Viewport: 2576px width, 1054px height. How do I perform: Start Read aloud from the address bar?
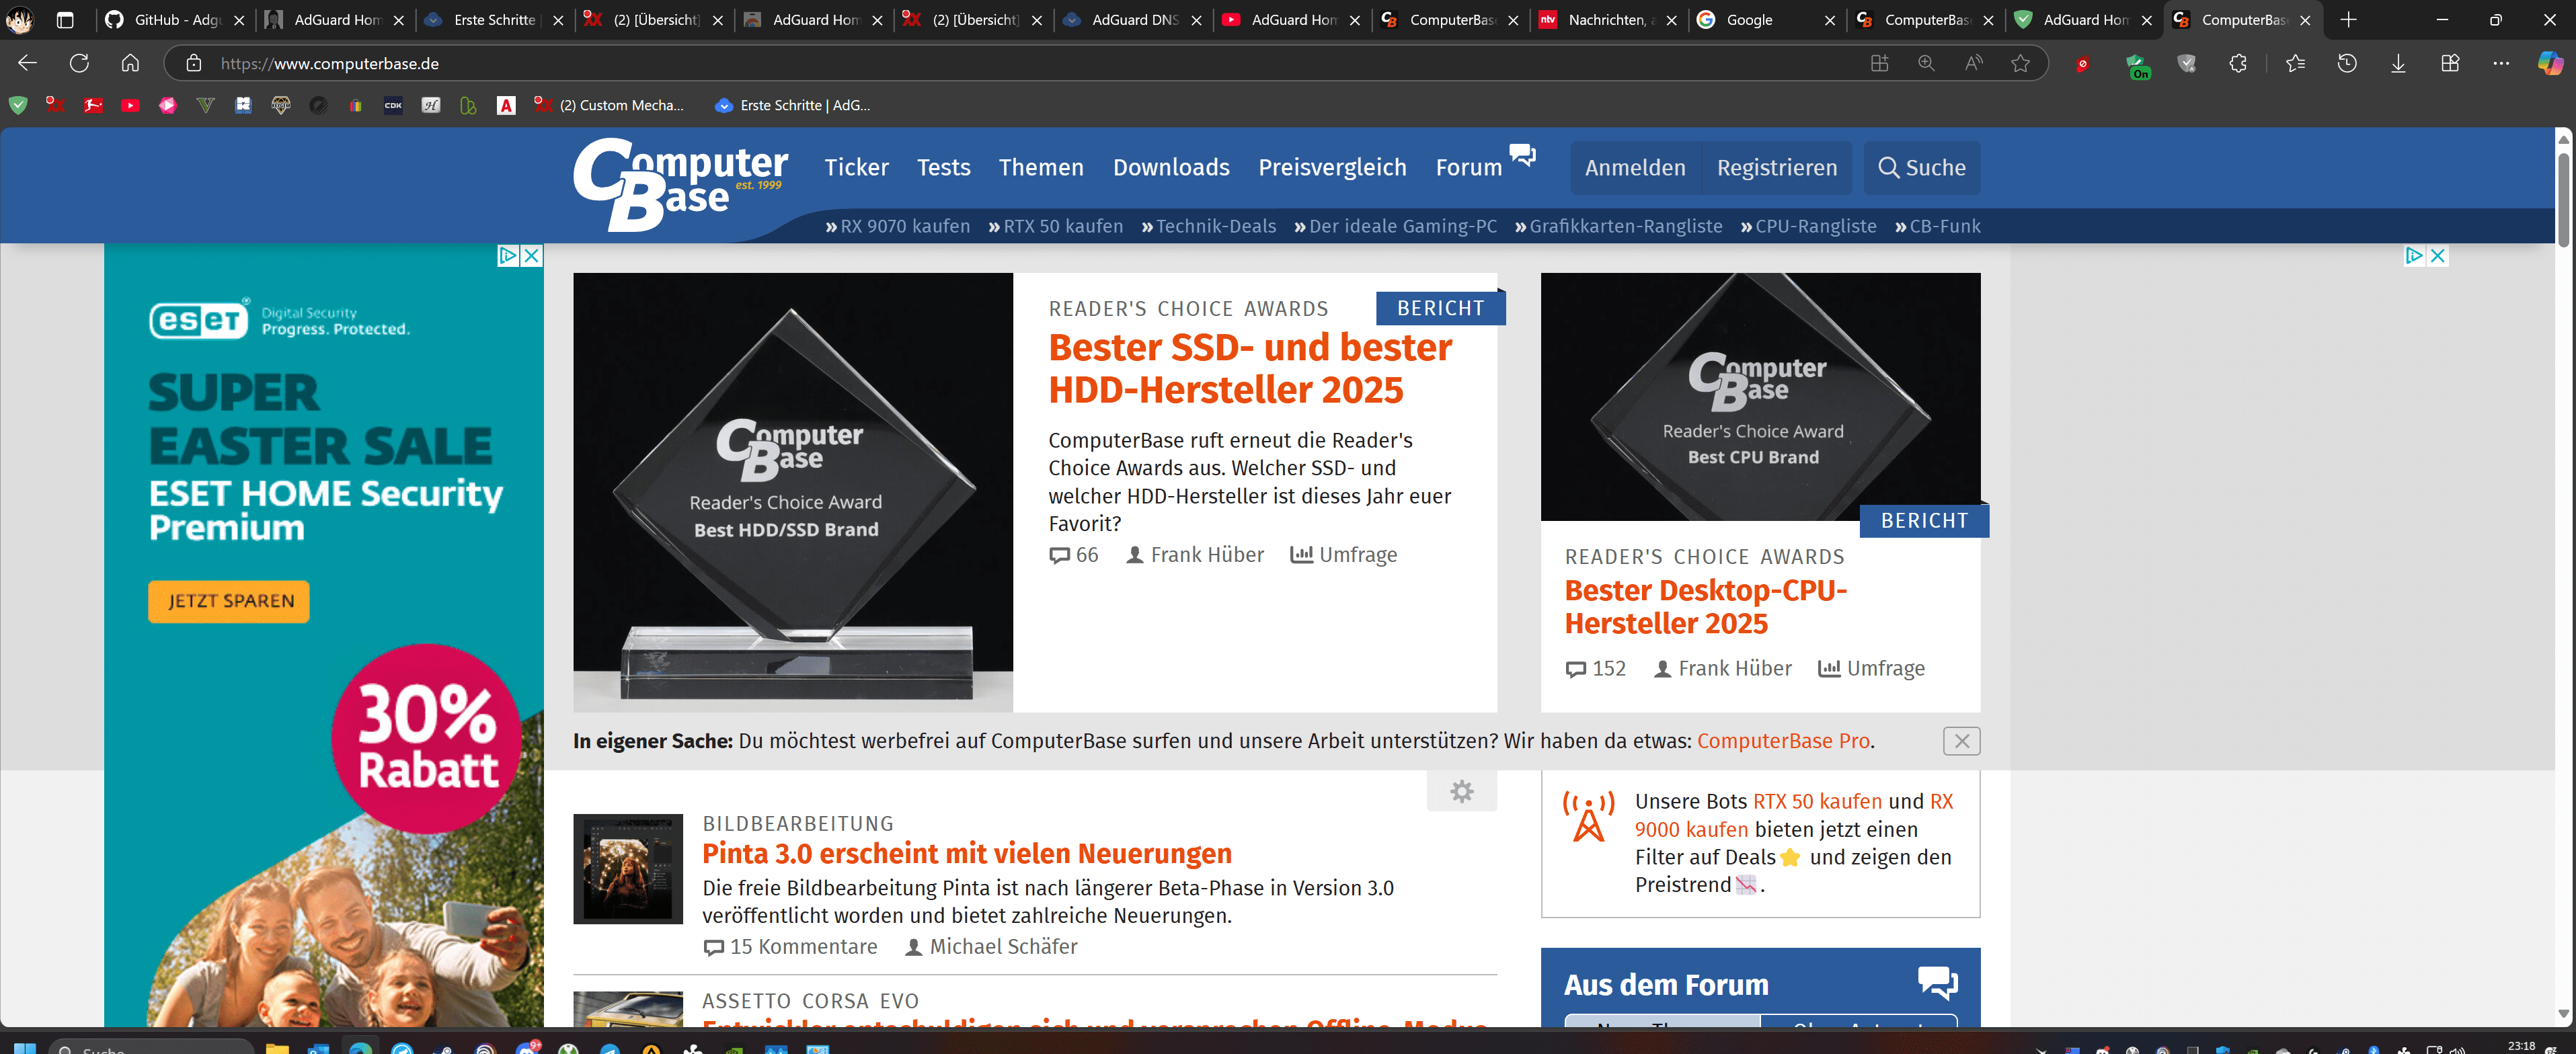coord(1973,63)
